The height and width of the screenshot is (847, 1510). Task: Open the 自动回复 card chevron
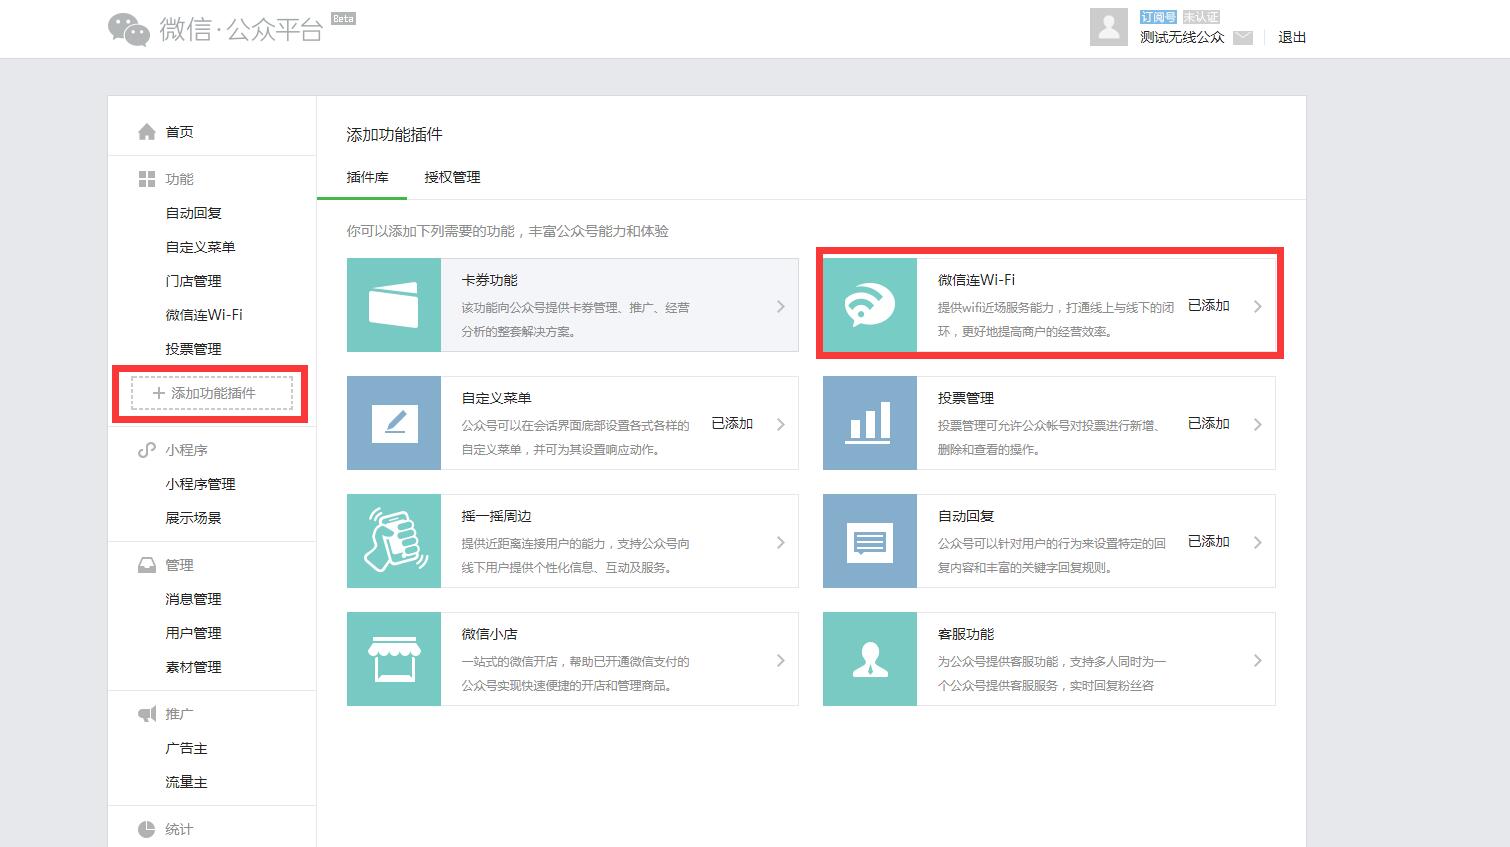tap(1257, 543)
